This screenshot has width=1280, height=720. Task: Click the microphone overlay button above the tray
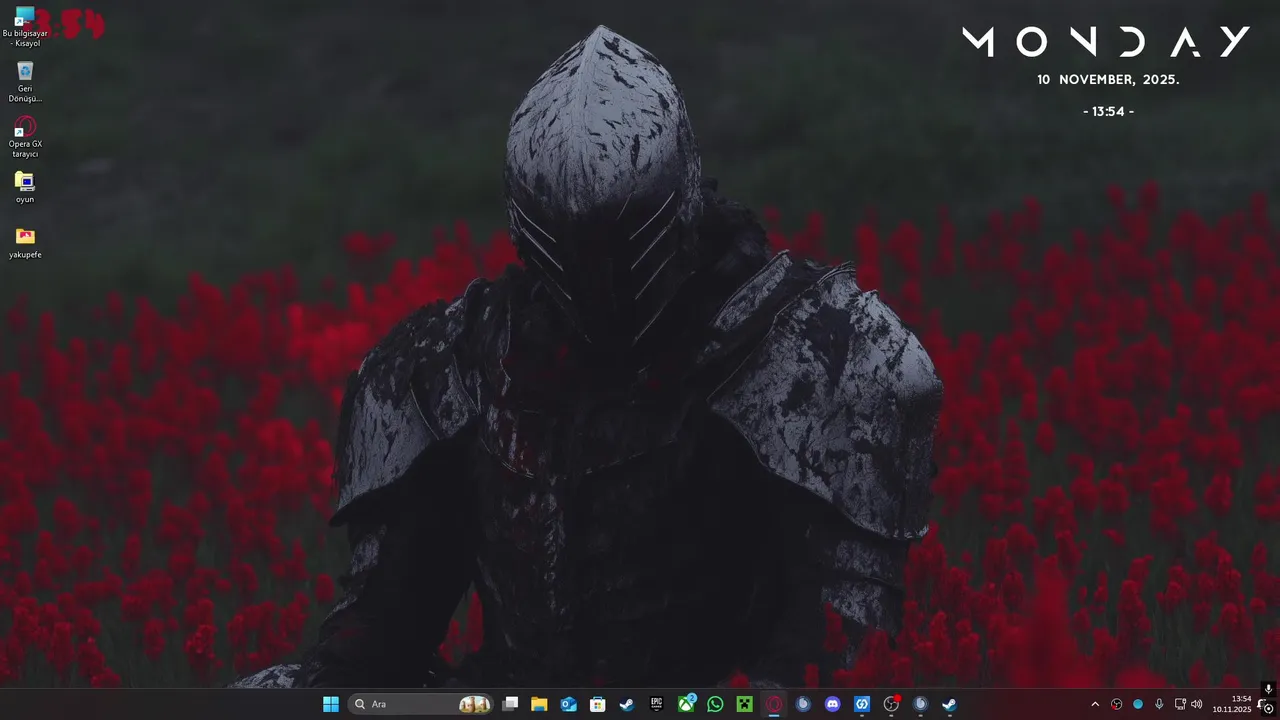[1268, 689]
